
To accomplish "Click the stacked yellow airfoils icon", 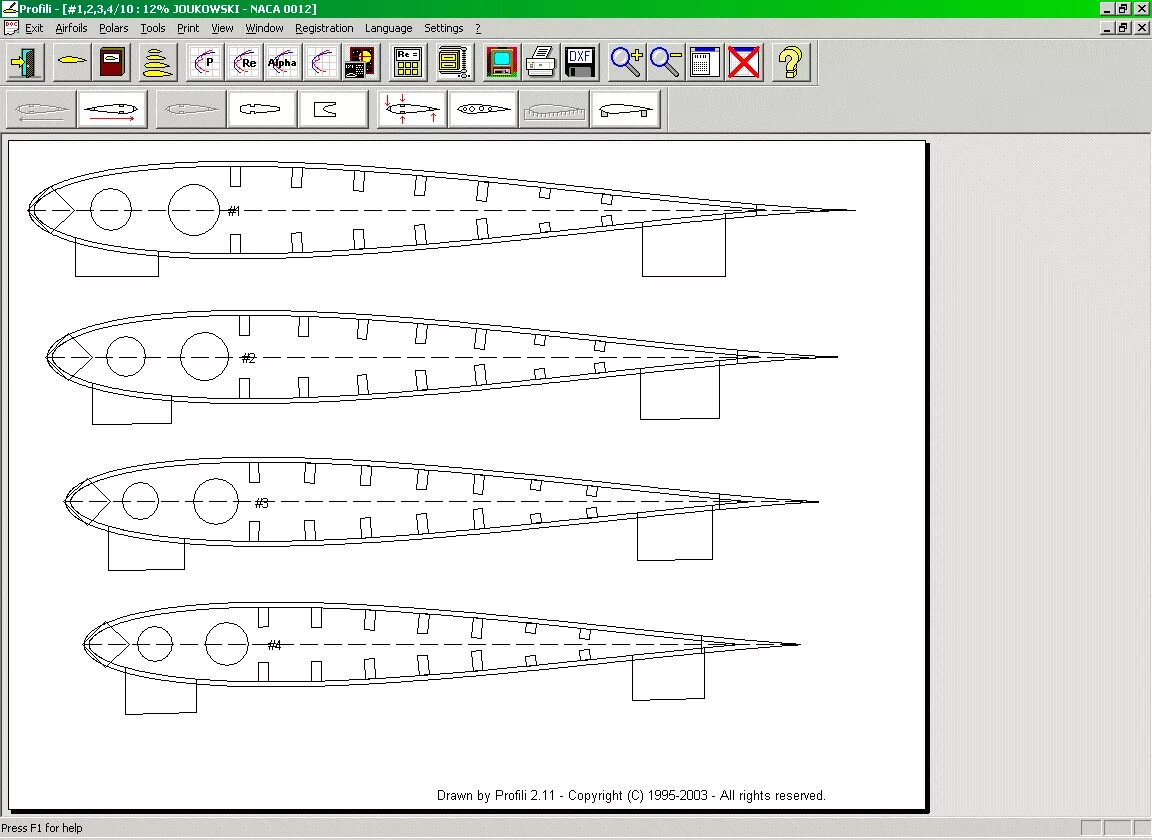I will tap(157, 62).
